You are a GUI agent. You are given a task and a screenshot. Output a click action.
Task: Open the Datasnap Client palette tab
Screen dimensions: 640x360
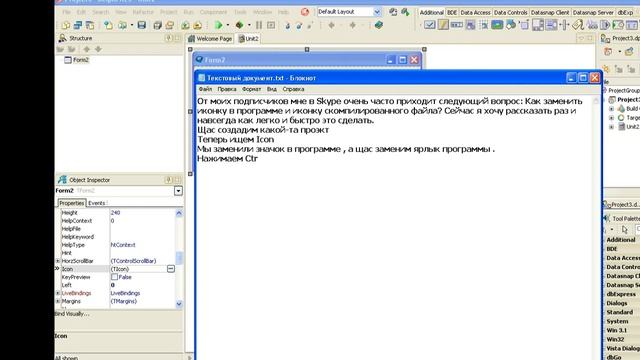[x=550, y=13]
